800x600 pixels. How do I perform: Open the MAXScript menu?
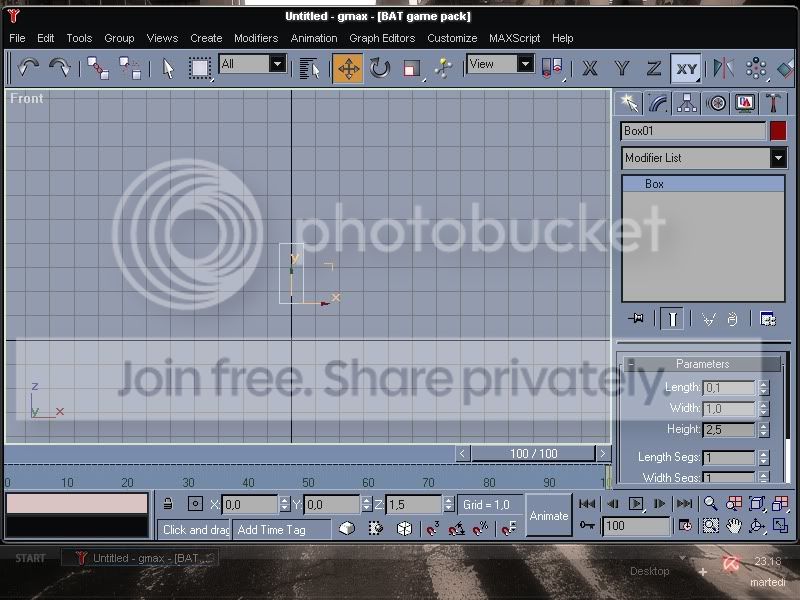[x=514, y=38]
